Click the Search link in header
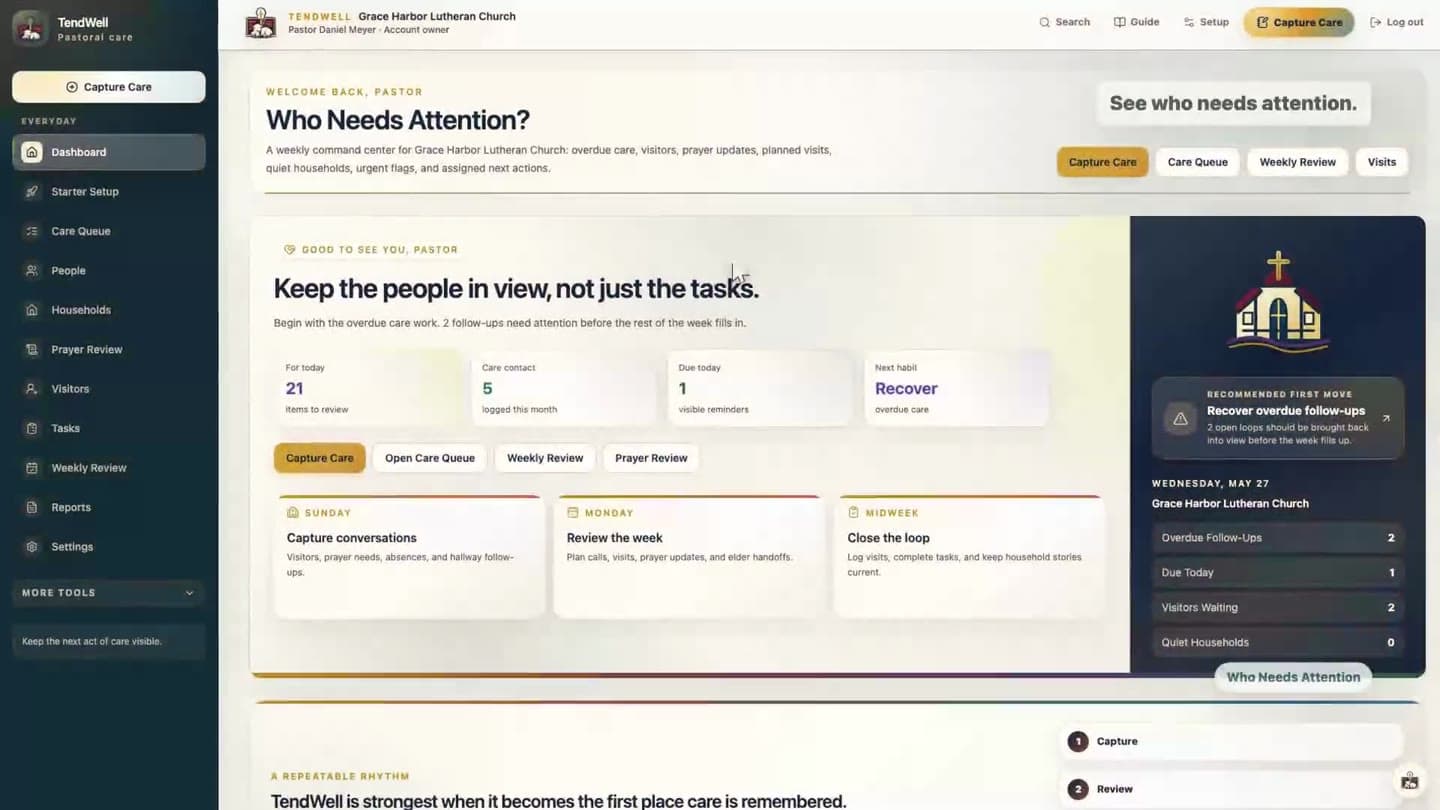1440x810 pixels. (x=1065, y=22)
